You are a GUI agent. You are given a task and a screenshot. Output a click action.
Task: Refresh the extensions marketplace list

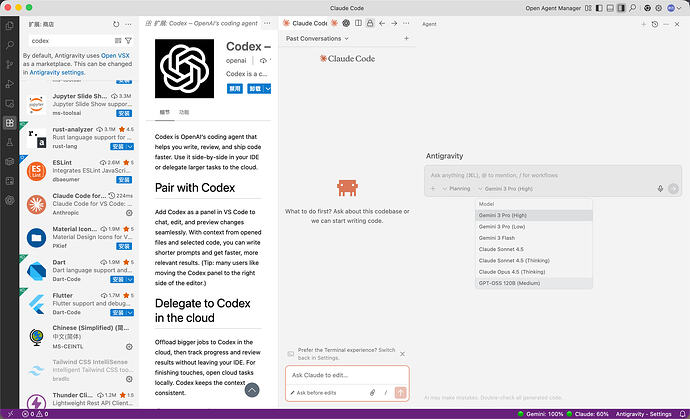116,24
